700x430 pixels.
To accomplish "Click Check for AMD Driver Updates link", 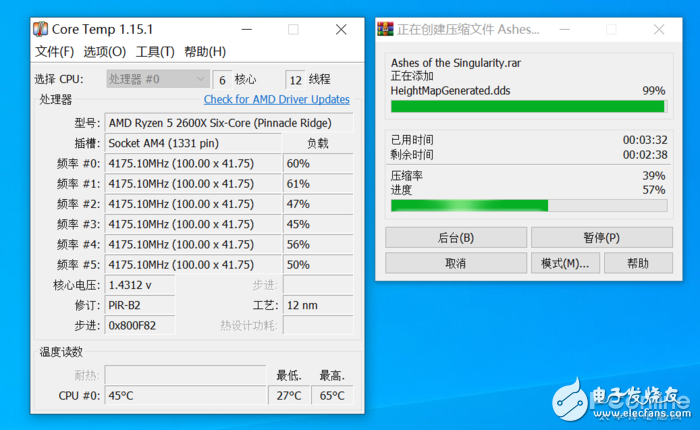I will point(276,99).
